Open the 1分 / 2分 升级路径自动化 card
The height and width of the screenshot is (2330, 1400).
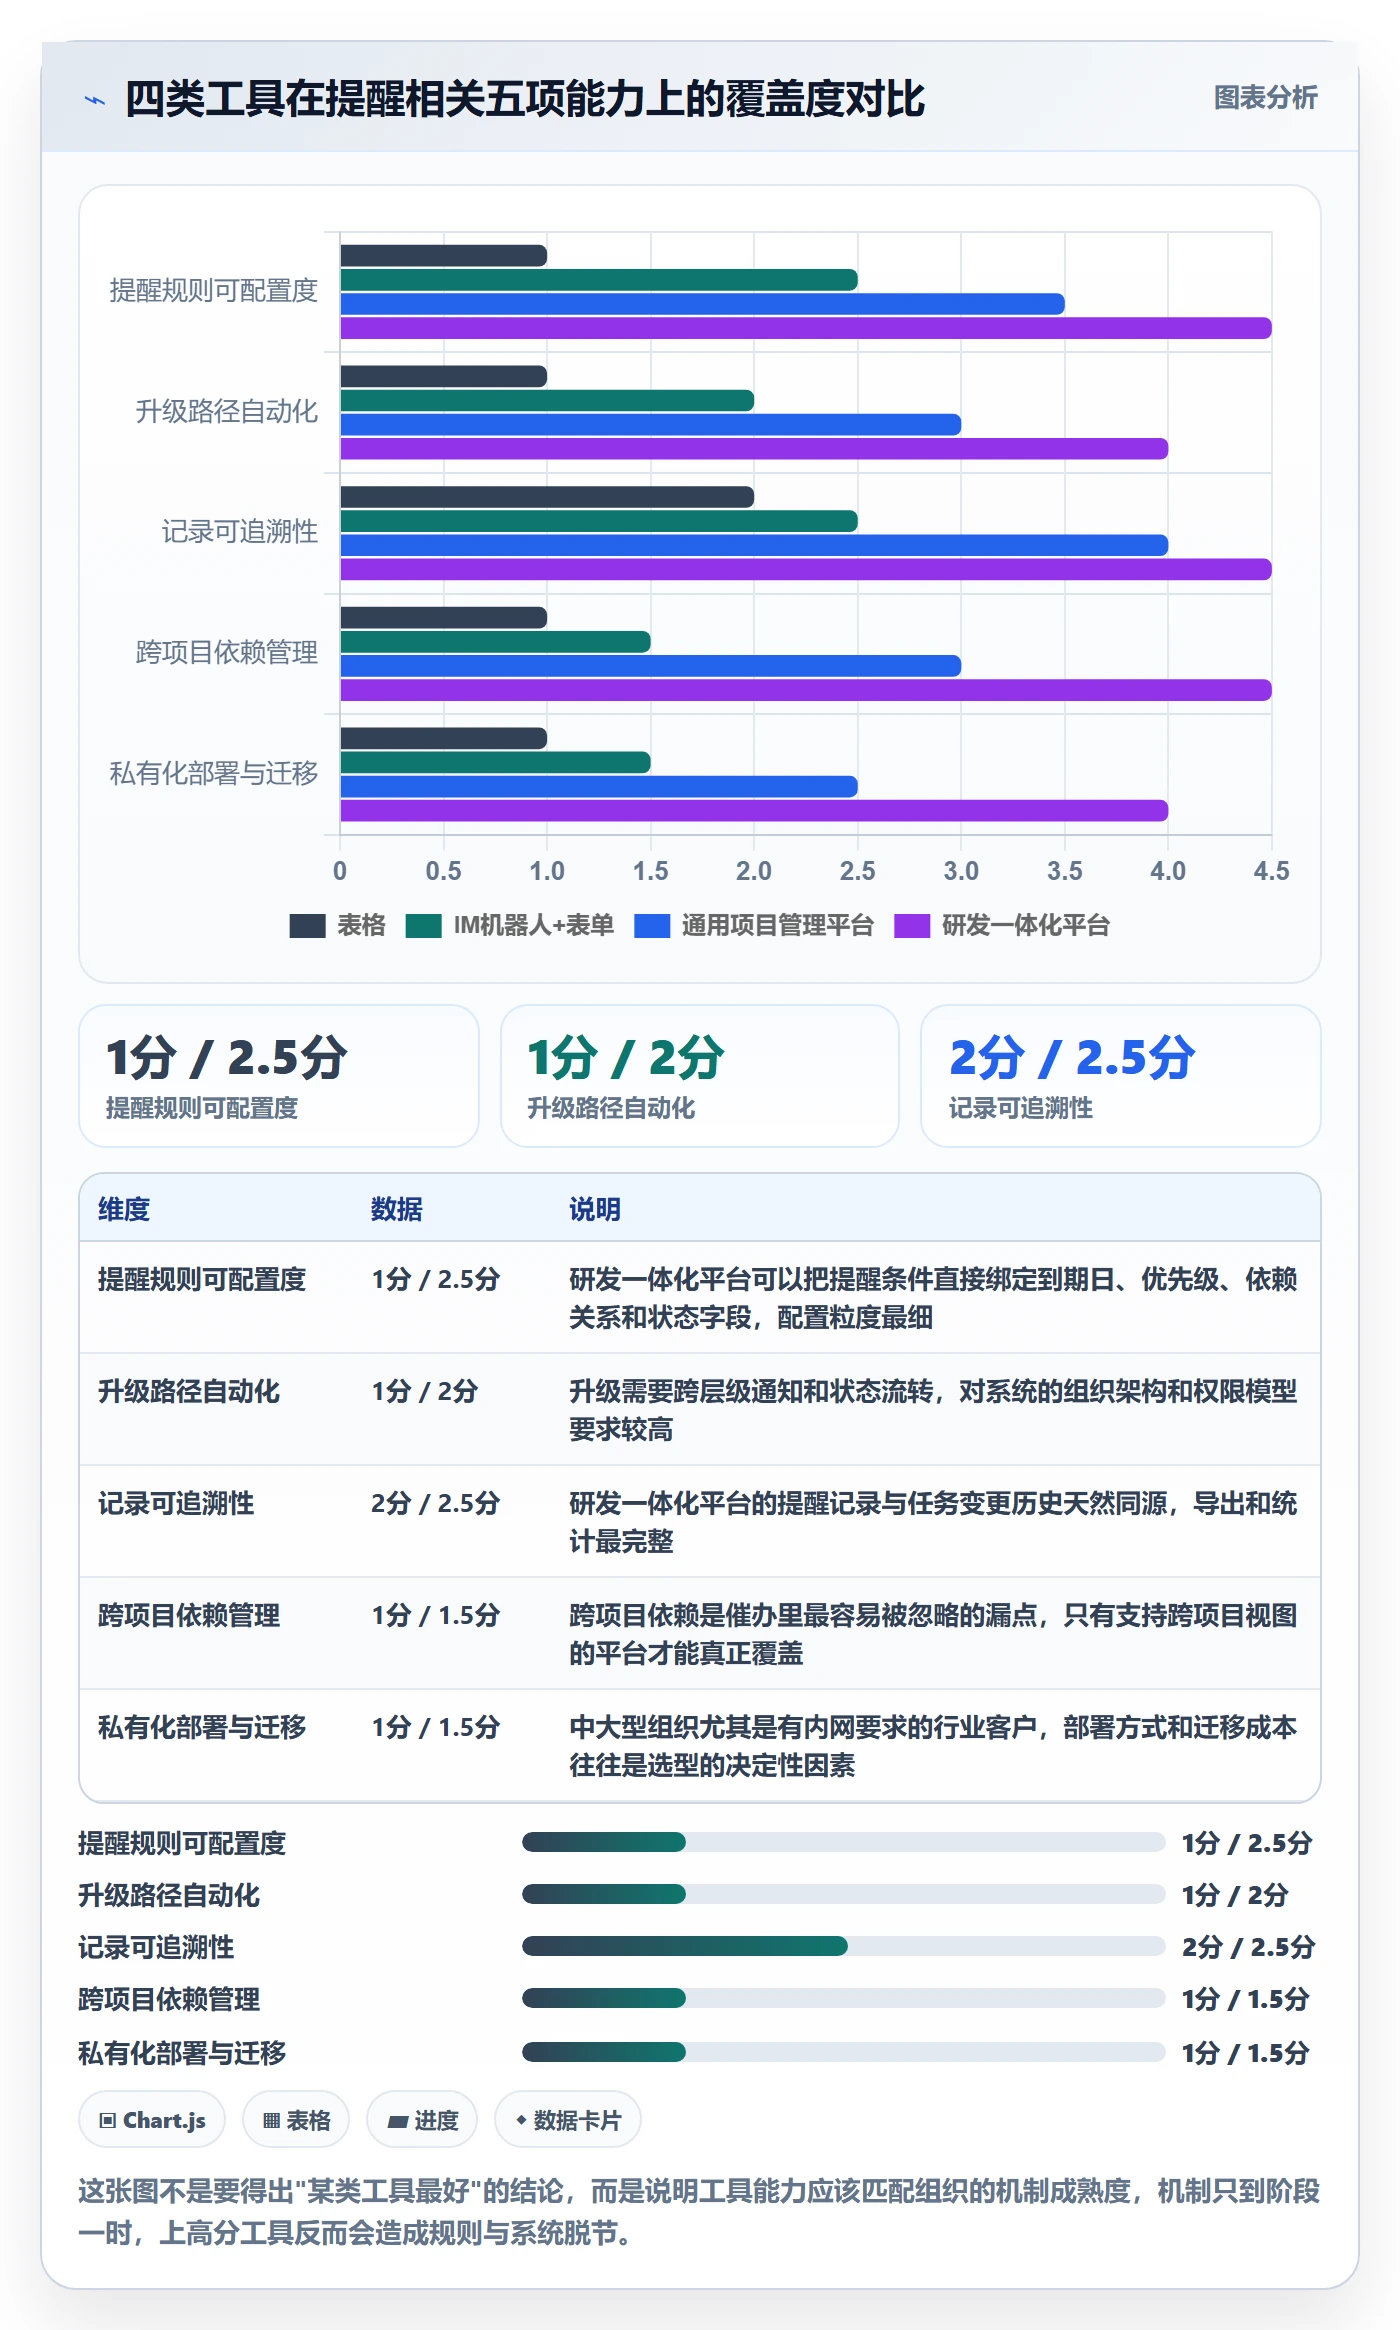pyautogui.click(x=700, y=1076)
